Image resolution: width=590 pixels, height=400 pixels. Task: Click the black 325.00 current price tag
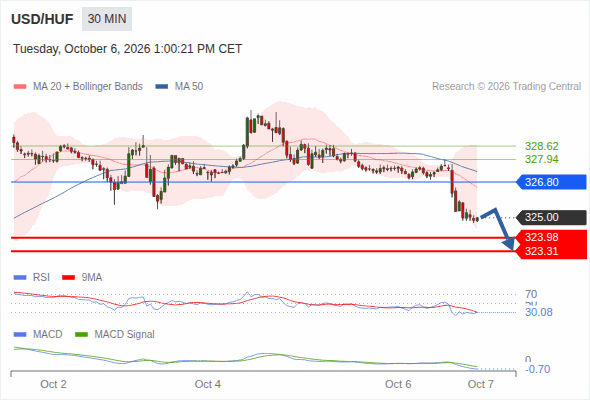(551, 217)
